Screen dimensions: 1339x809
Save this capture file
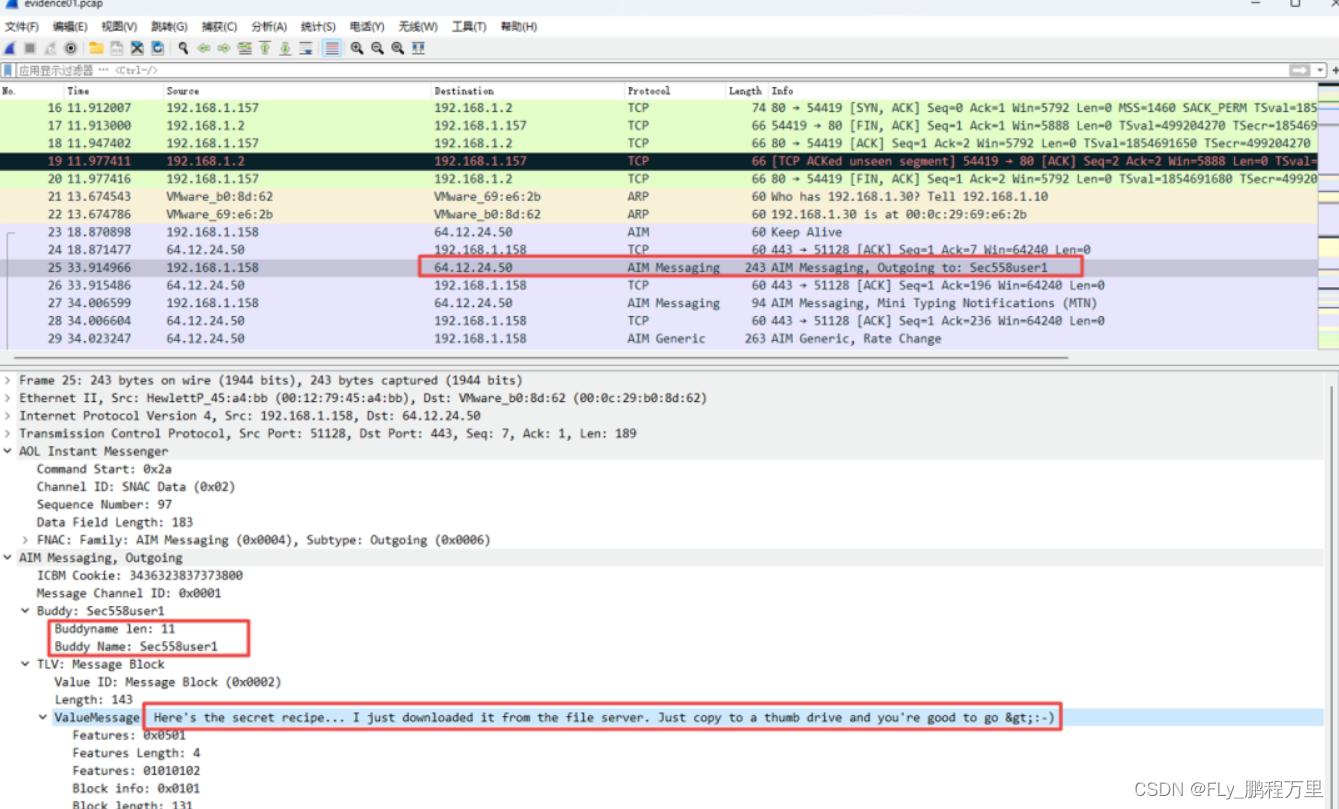tap(116, 48)
